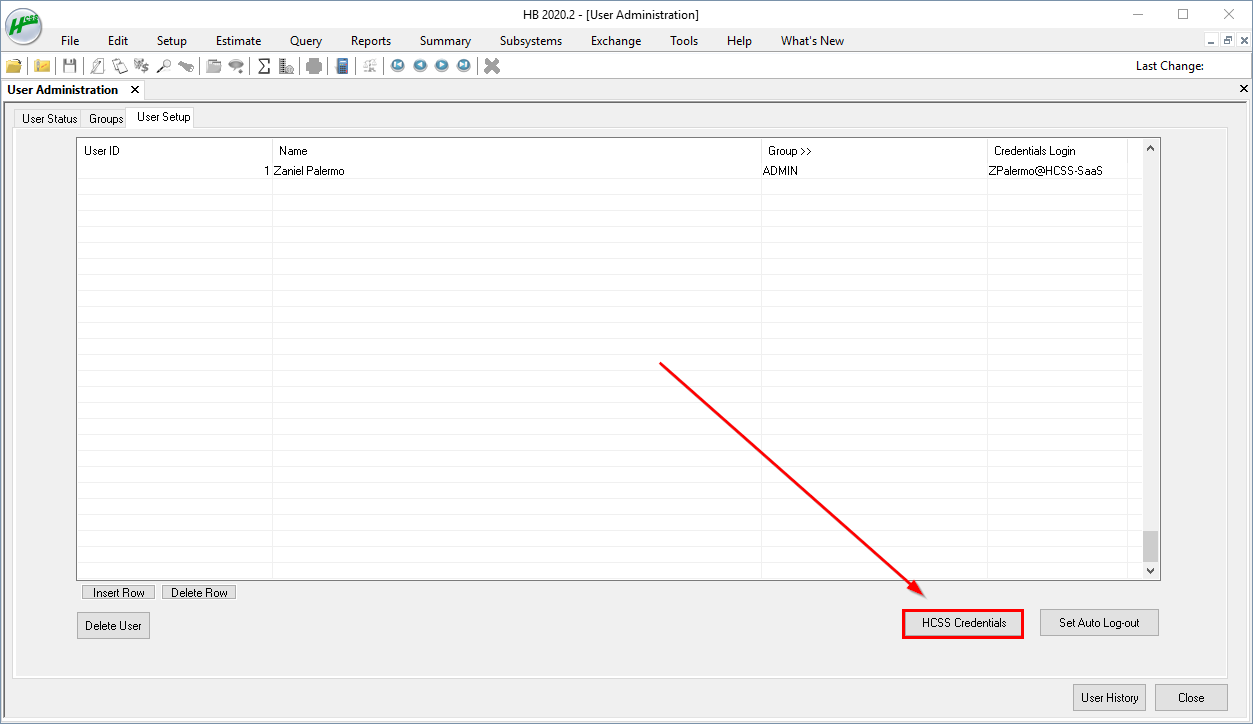Click the printer icon in toolbar
This screenshot has width=1253, height=724.
[x=314, y=66]
